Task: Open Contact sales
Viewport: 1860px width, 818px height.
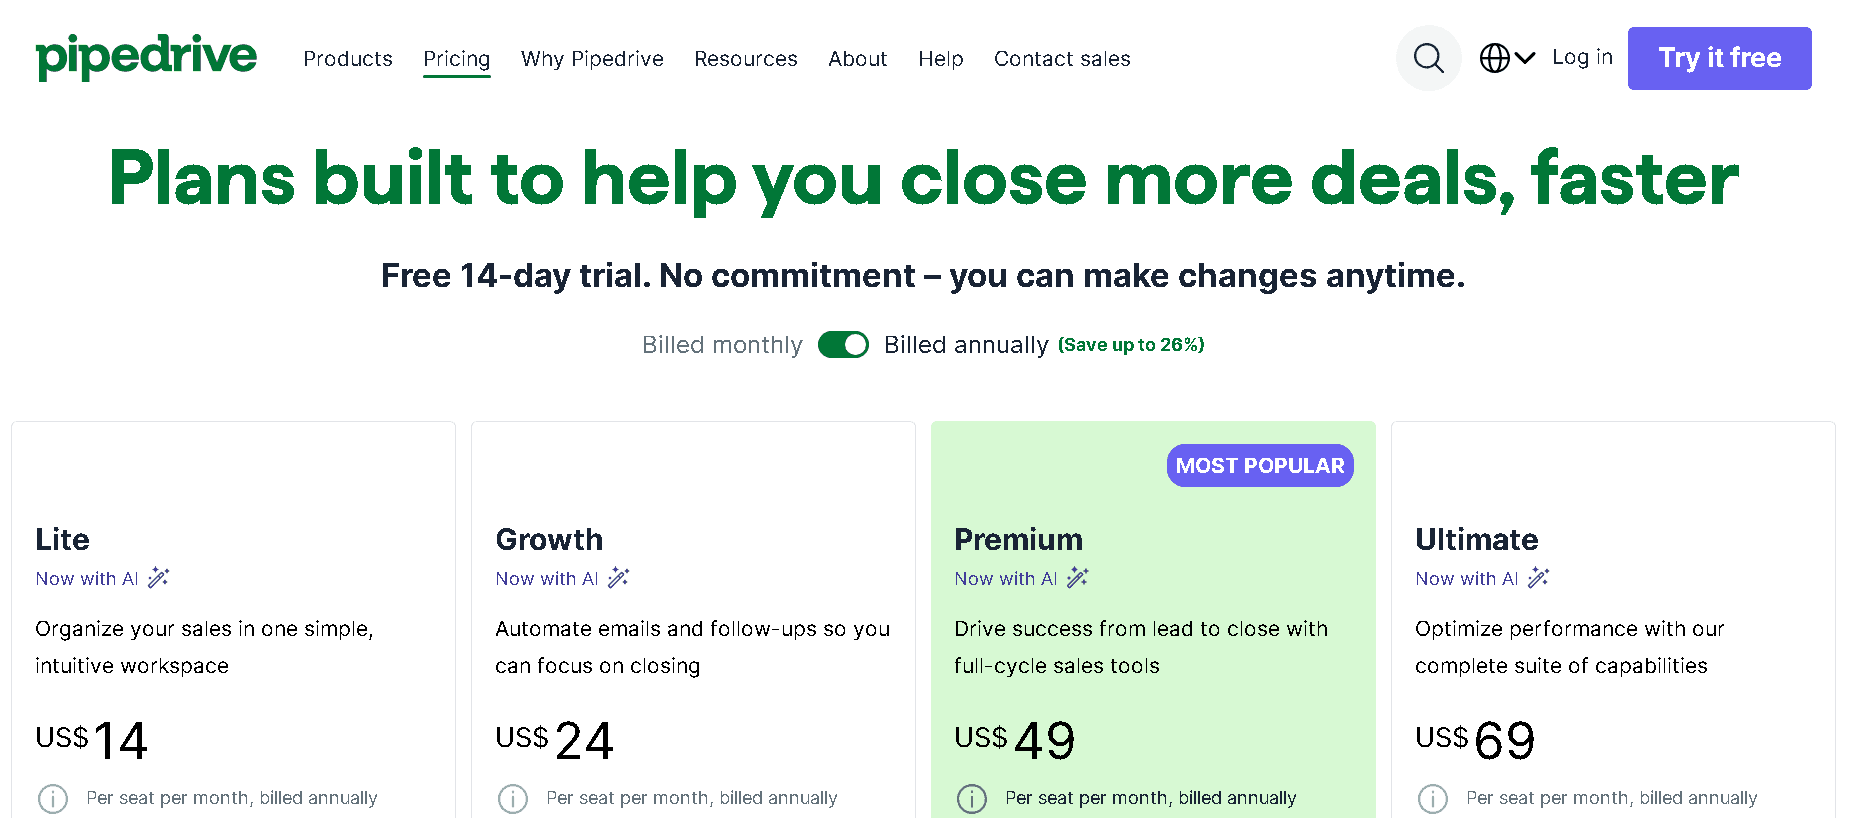Action: click(1062, 59)
